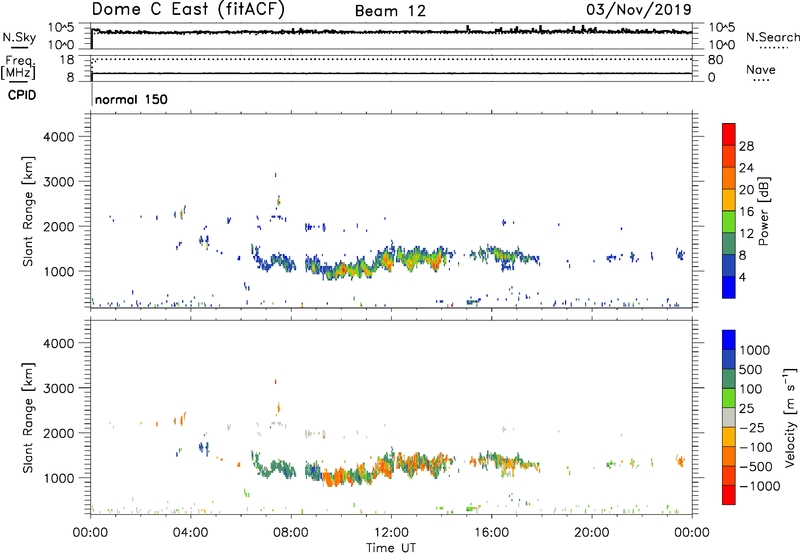Image resolution: width=800 pixels, height=554 pixels.
Task: Click the '16' power colorbar tick
Action: [746, 212]
